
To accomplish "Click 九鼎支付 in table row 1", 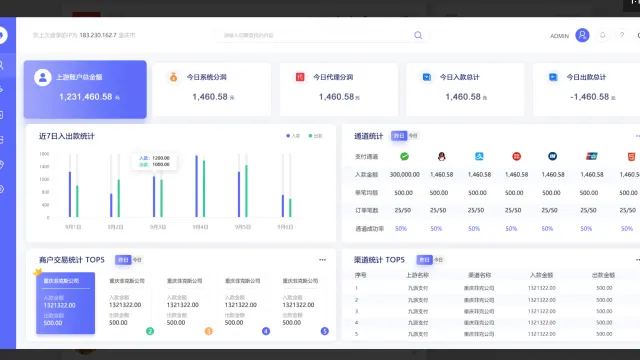I will click(x=418, y=288).
